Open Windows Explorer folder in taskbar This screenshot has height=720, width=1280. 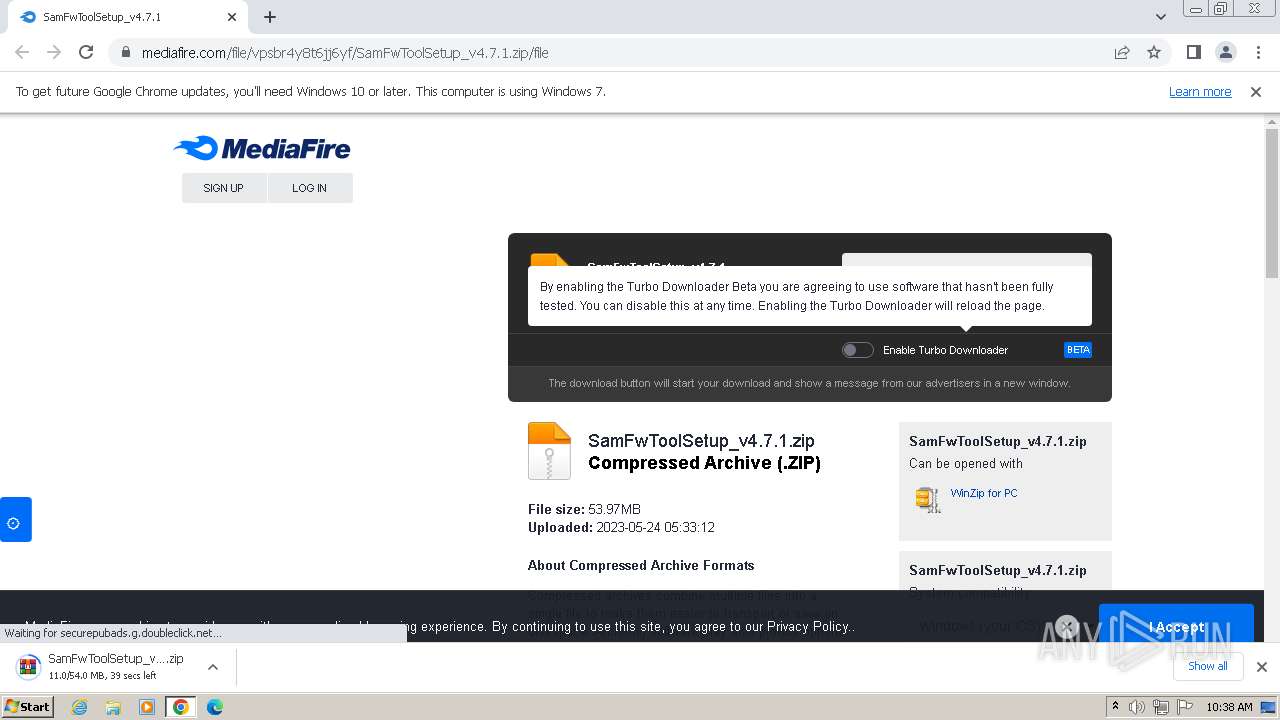pyautogui.click(x=113, y=707)
